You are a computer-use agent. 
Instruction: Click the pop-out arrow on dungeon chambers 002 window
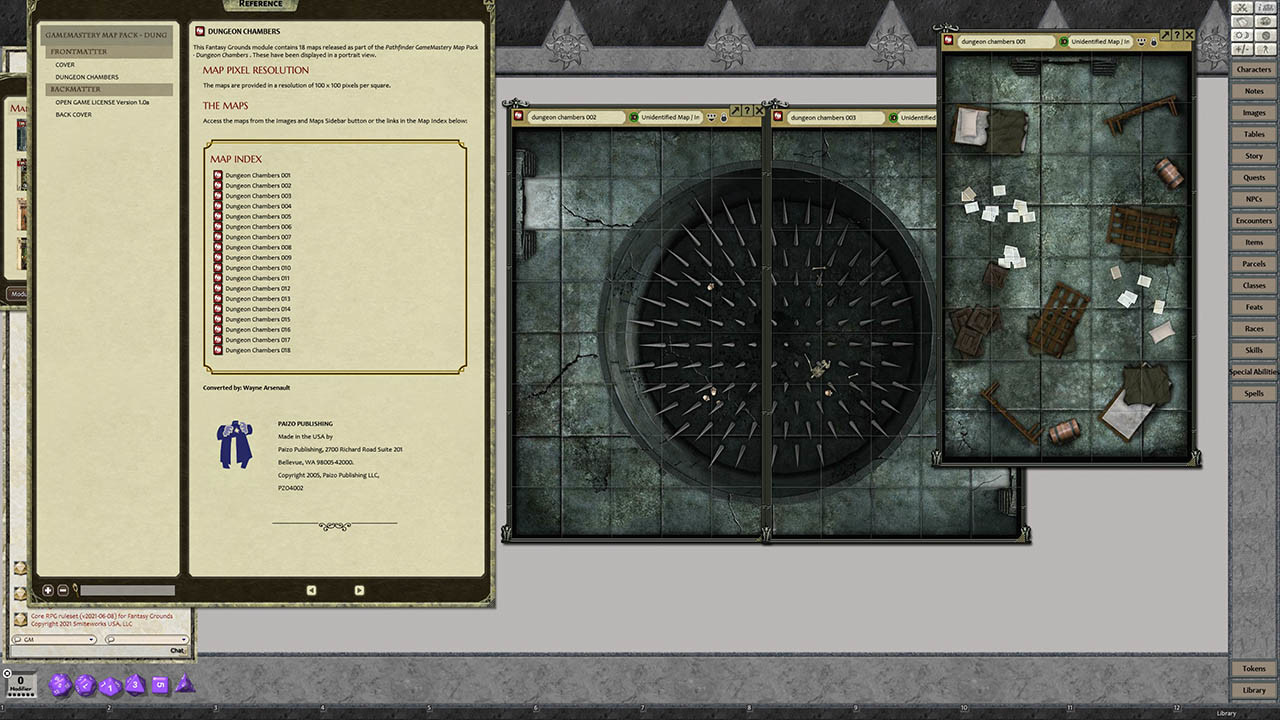pyautogui.click(x=736, y=110)
